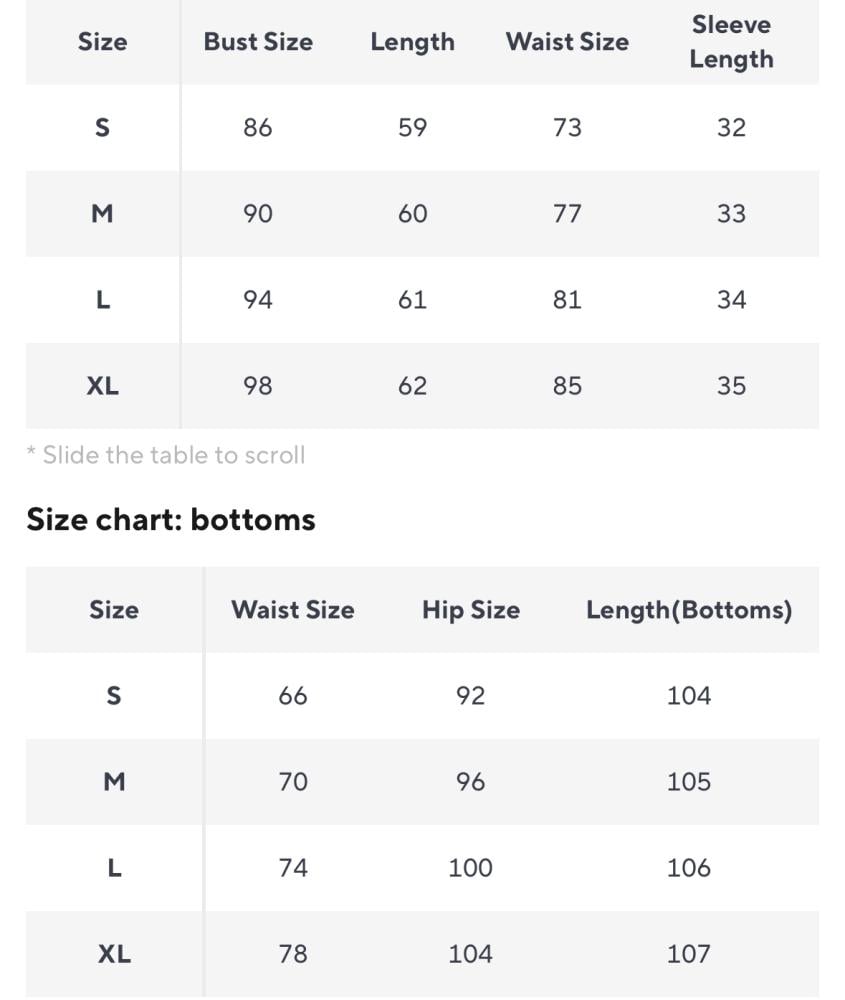Tap the 'Slide the table to scroll' hint

(x=166, y=455)
